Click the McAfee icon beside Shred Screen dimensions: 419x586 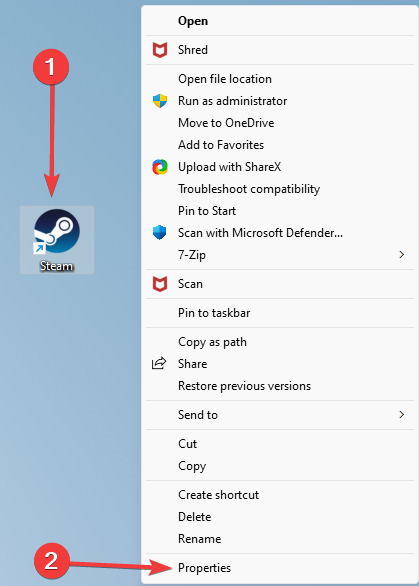(x=160, y=50)
